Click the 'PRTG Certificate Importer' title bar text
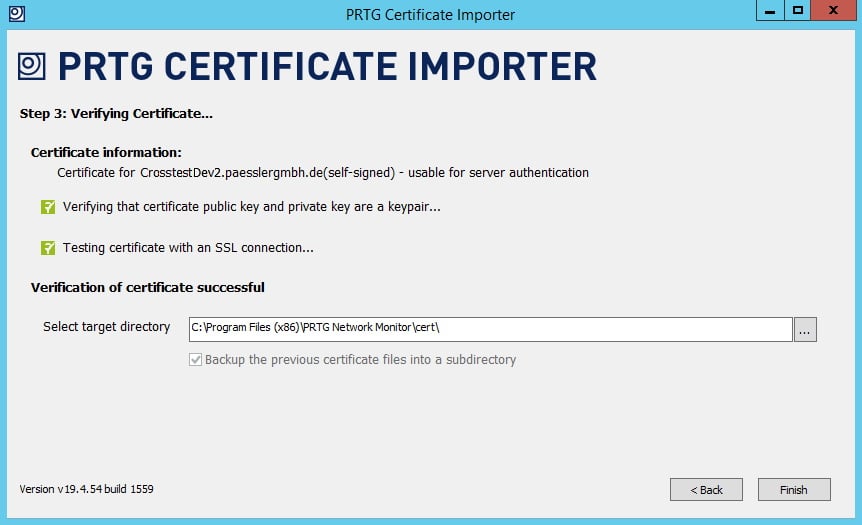The width and height of the screenshot is (862, 525). (430, 14)
